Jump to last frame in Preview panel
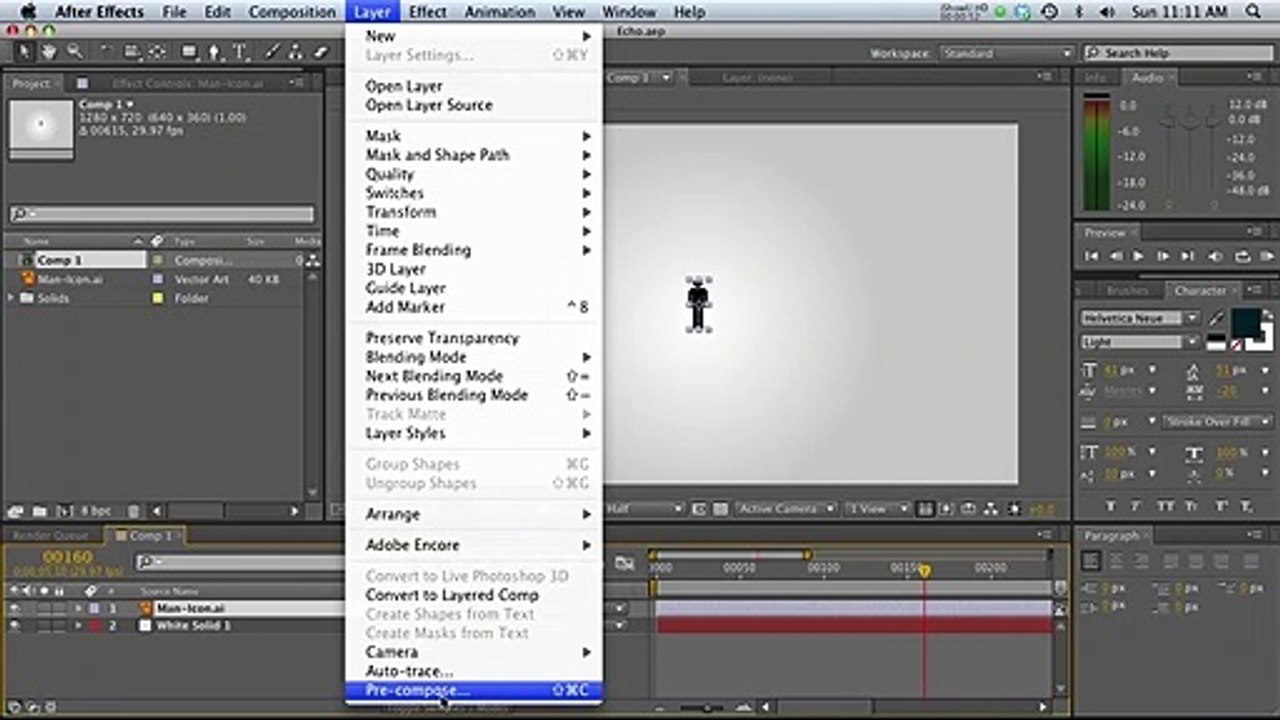This screenshot has height=720, width=1280. 1188,256
